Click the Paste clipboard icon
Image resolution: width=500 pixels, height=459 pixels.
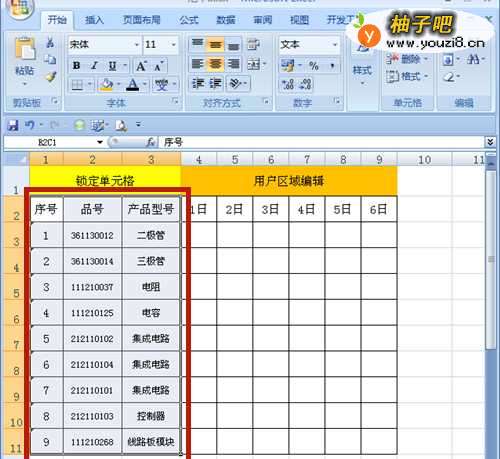[25, 50]
